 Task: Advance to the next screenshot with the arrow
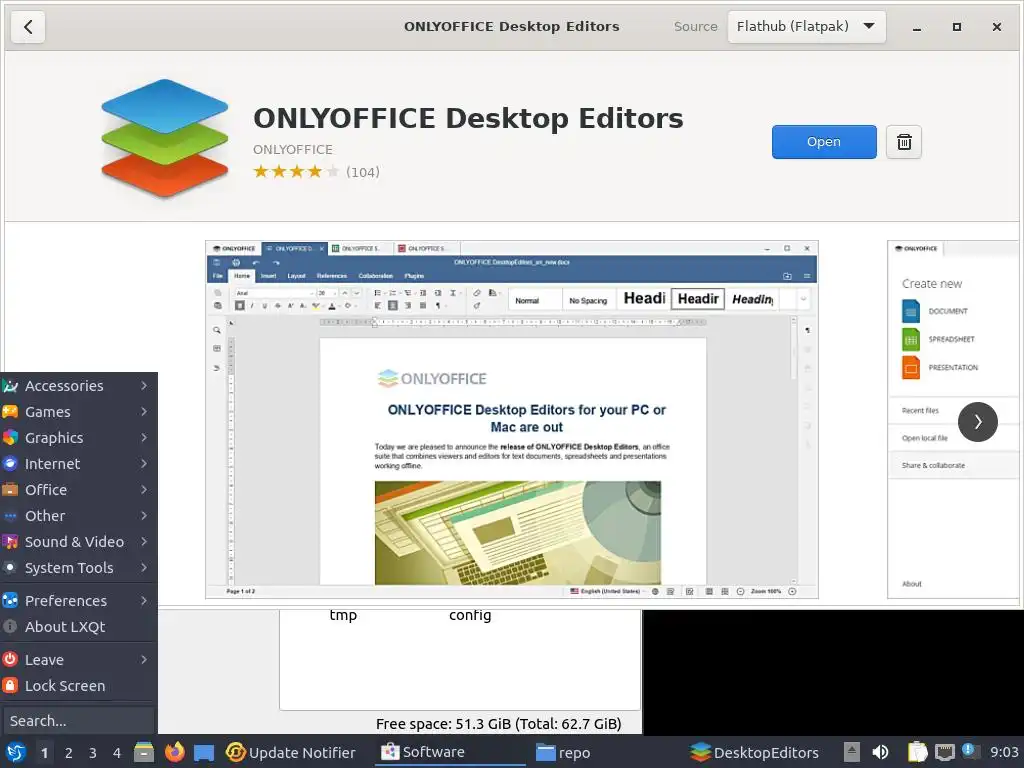point(978,422)
